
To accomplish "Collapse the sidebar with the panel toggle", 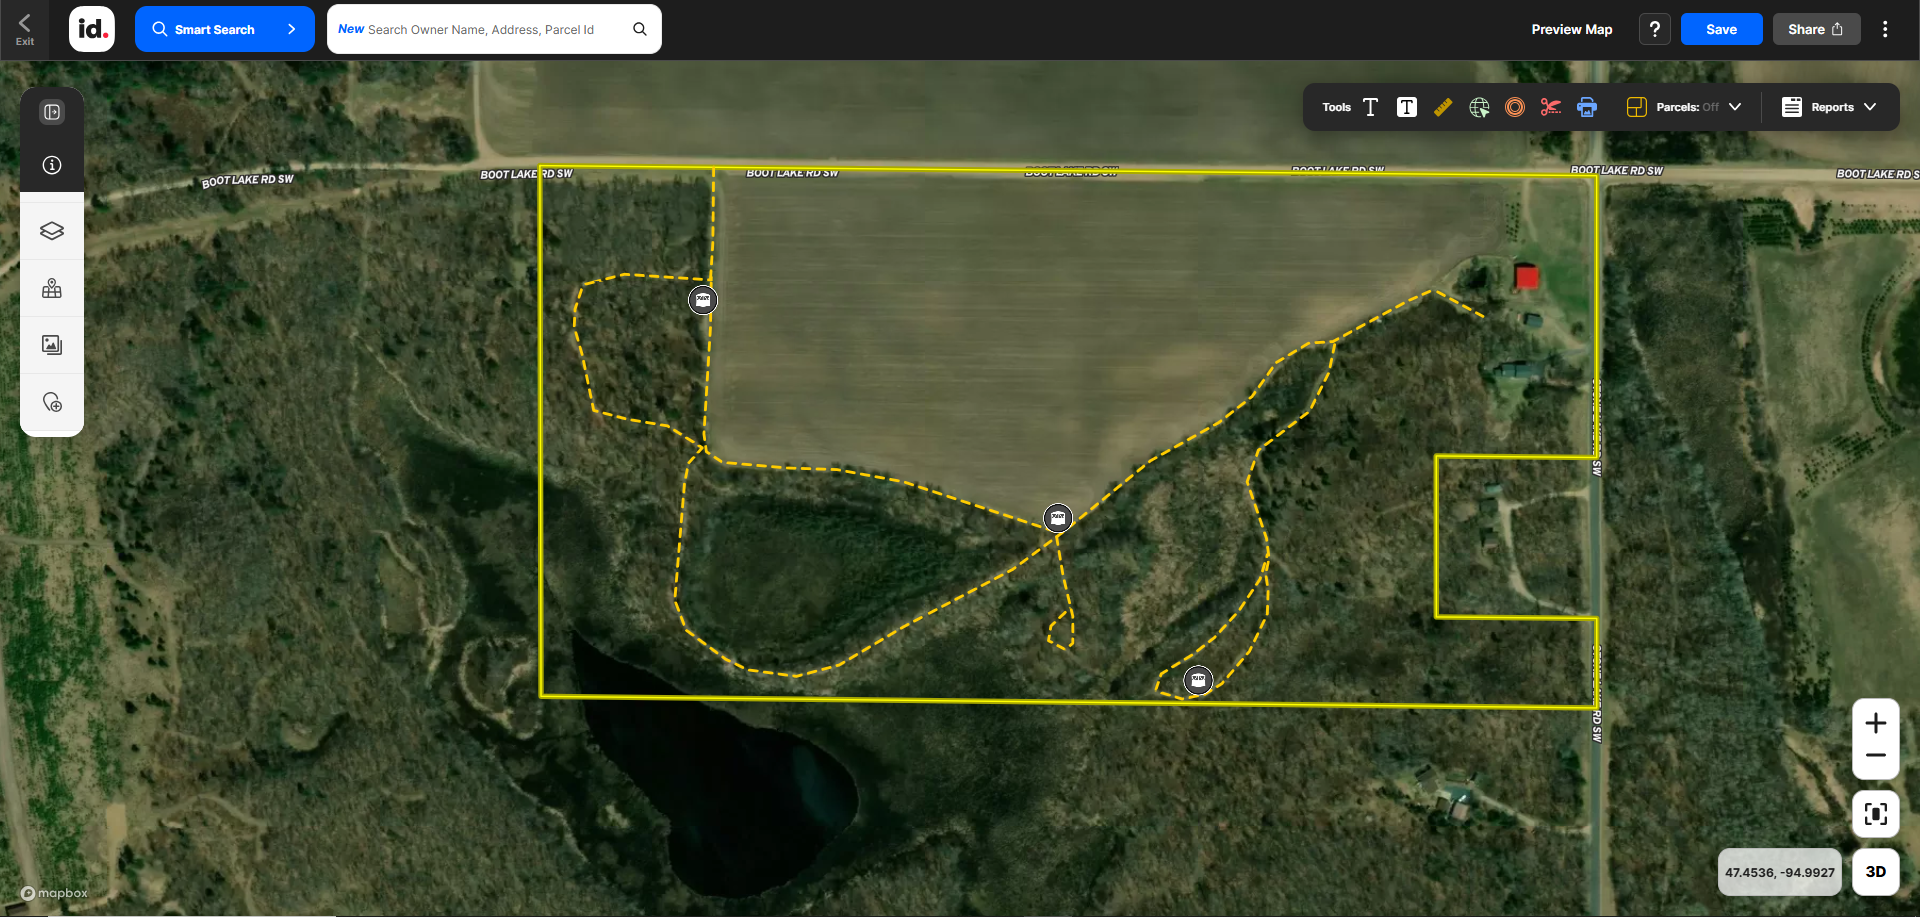I will pos(51,111).
